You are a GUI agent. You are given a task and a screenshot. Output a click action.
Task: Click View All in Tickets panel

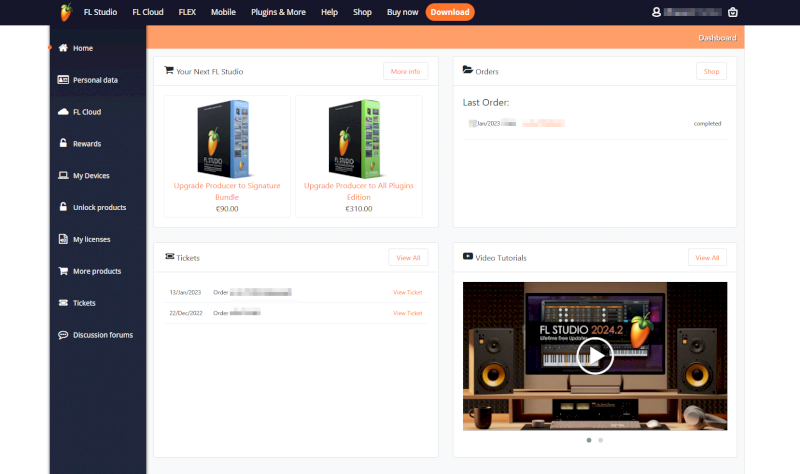(x=408, y=258)
